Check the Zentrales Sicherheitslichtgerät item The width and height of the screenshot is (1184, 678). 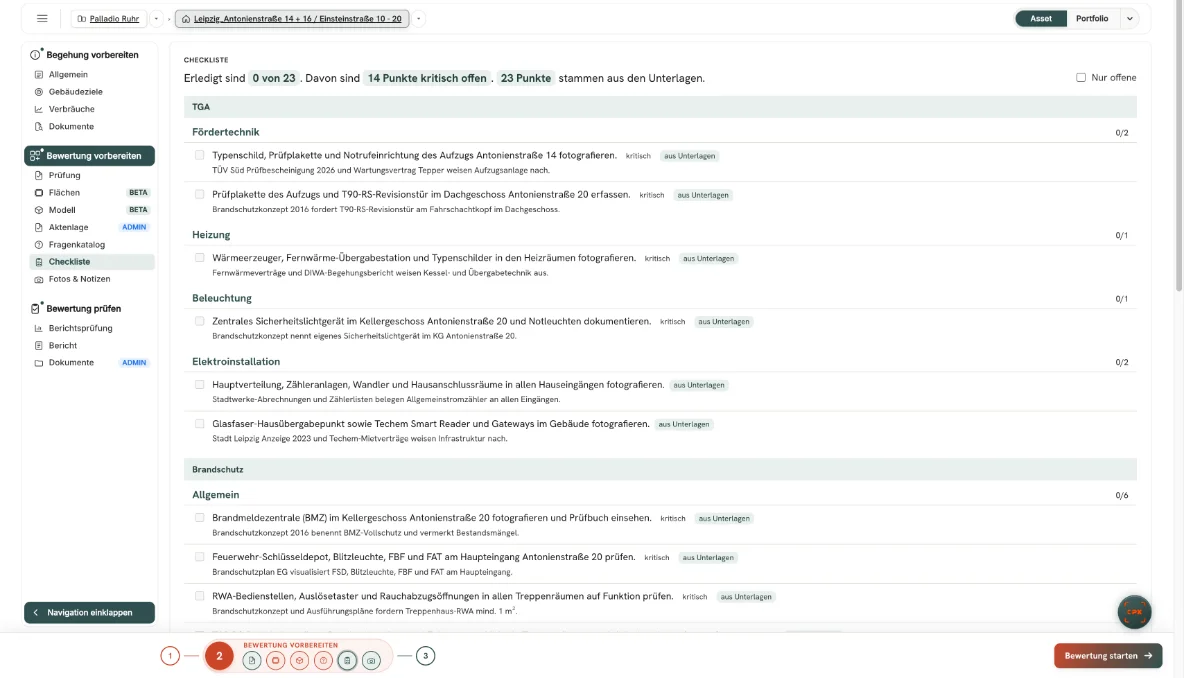click(x=199, y=322)
